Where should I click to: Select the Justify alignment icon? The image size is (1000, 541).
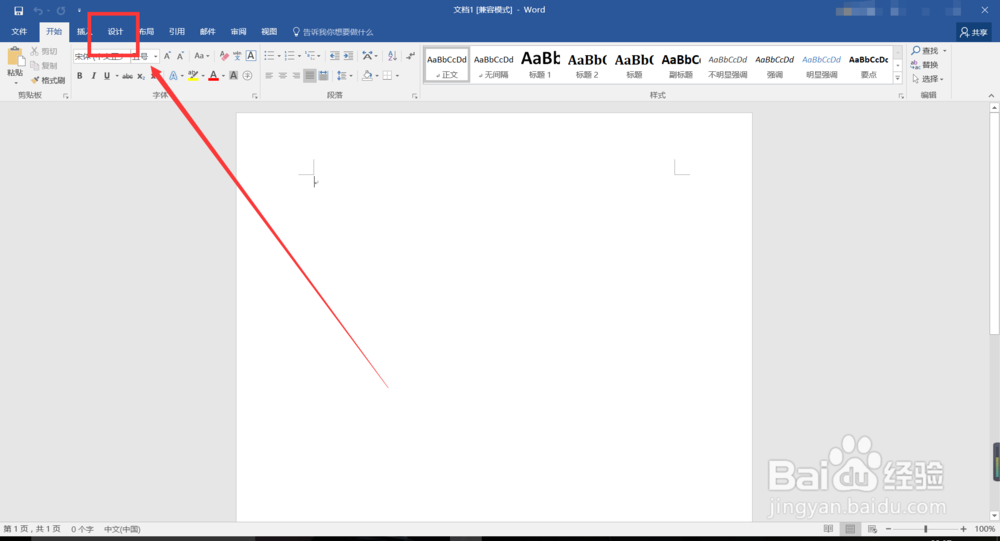pyautogui.click(x=309, y=76)
